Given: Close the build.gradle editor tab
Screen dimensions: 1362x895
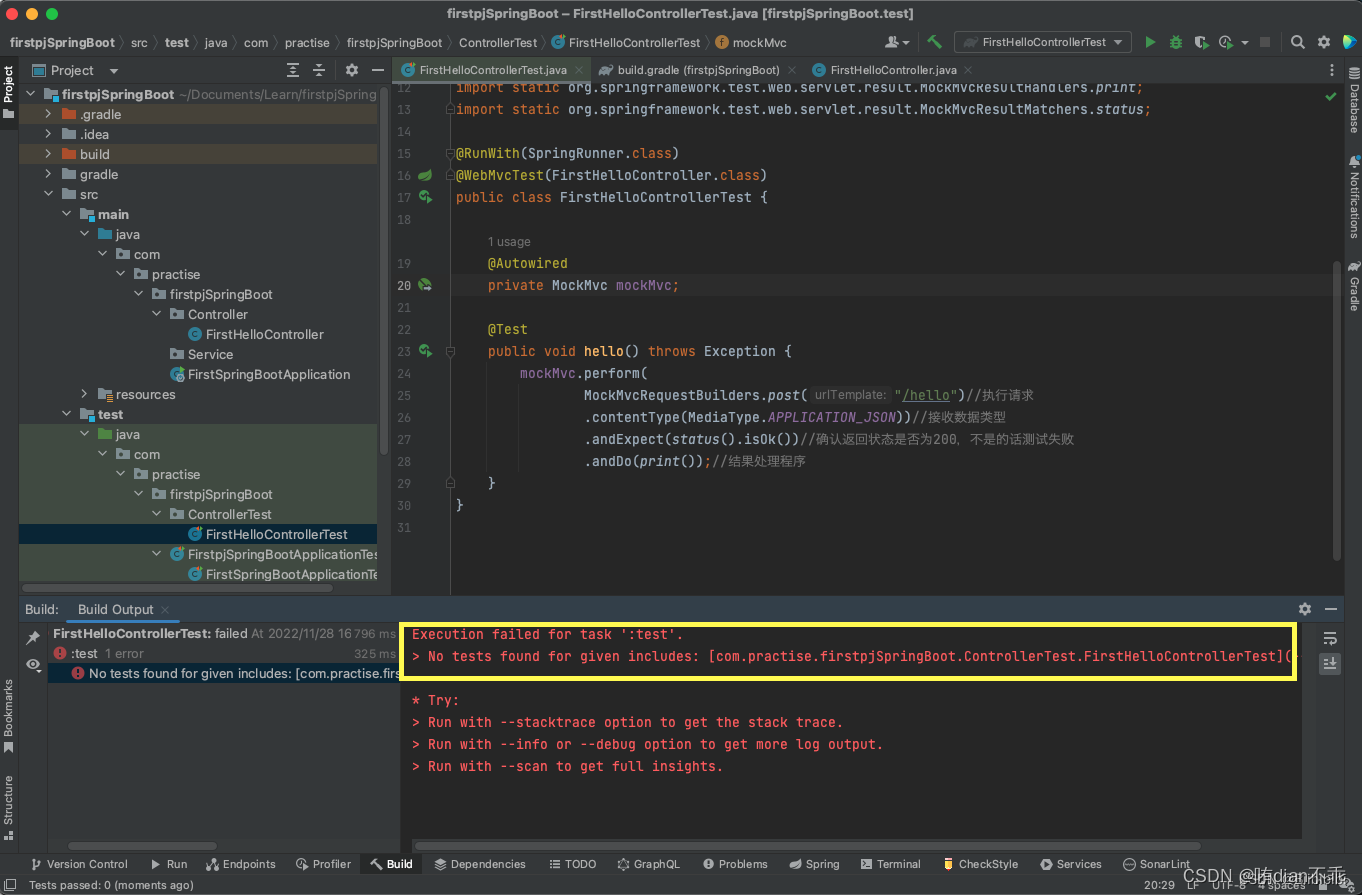Looking at the screenshot, I should point(792,70).
